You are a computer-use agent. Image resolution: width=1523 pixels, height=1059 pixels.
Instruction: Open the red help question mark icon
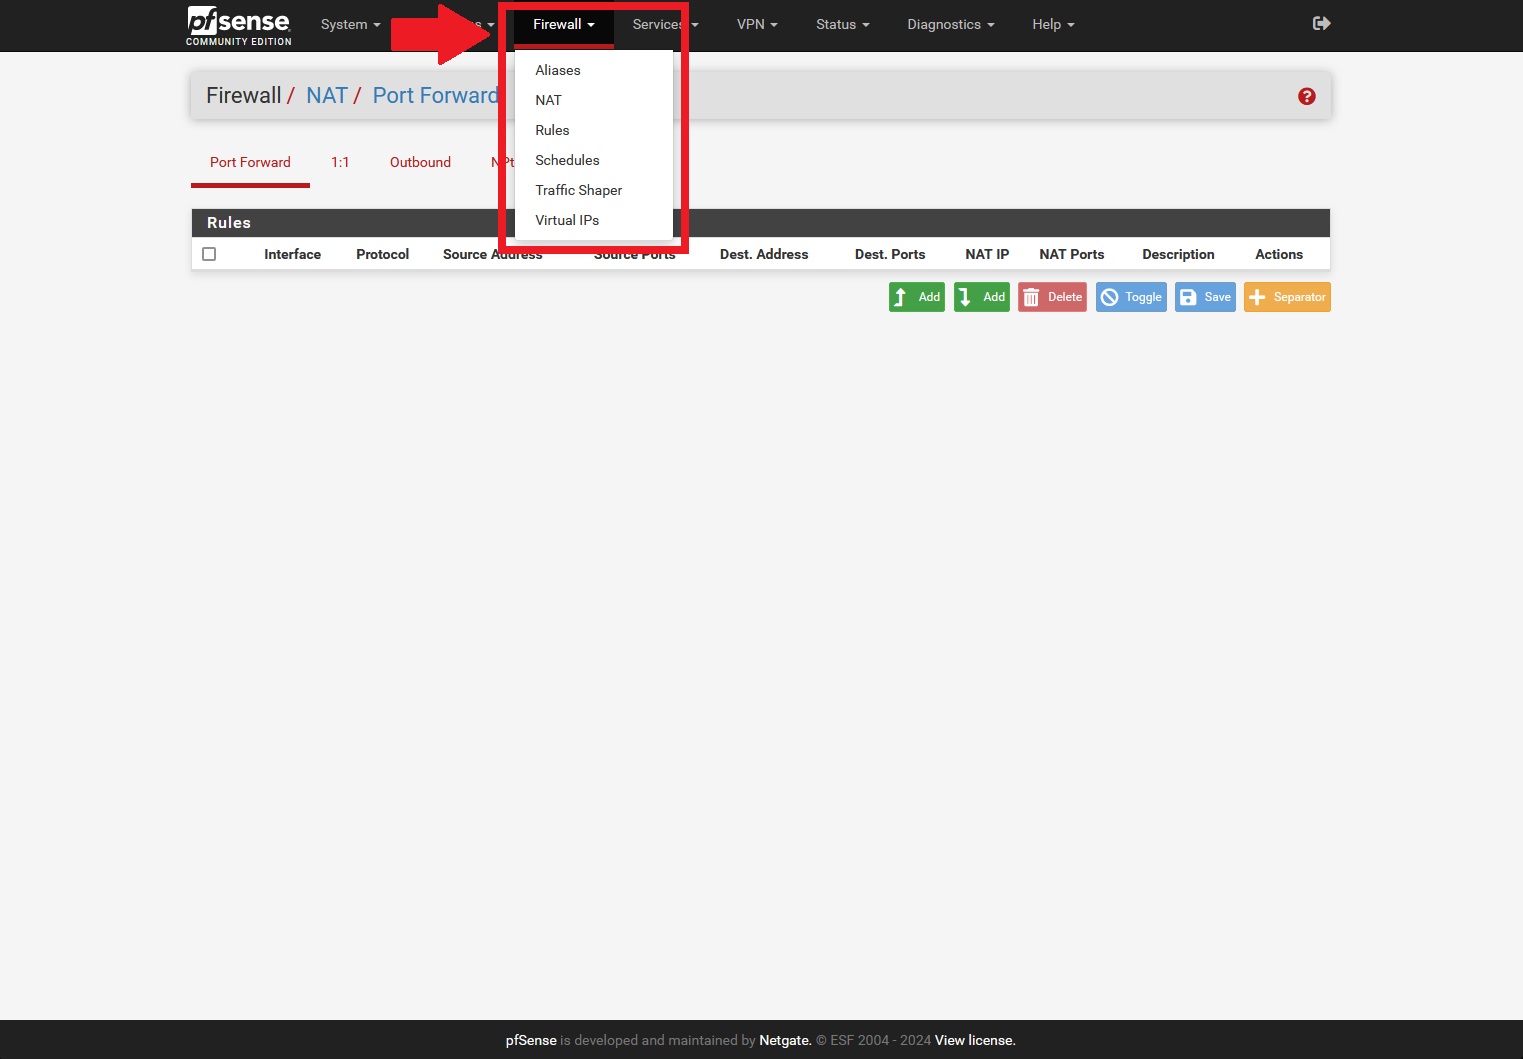click(1306, 96)
